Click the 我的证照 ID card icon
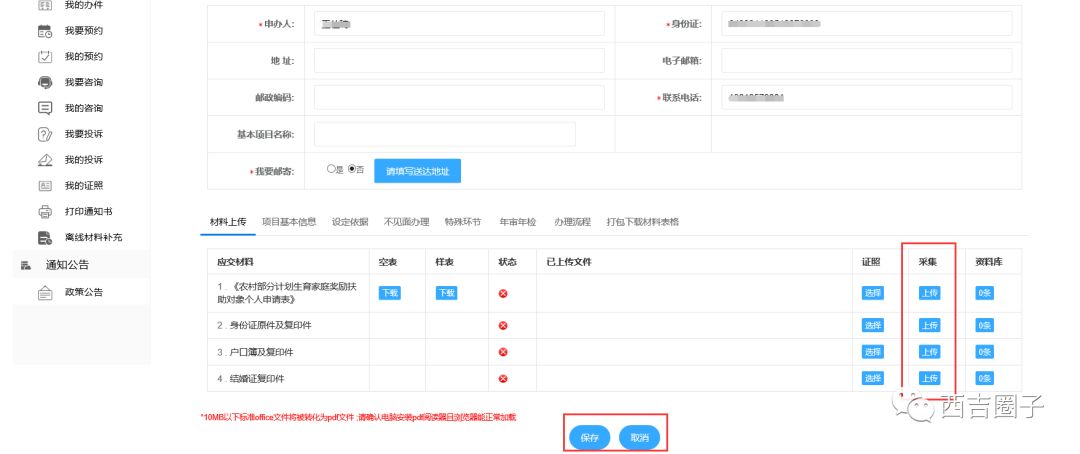The height and width of the screenshot is (454, 1080). [x=45, y=185]
